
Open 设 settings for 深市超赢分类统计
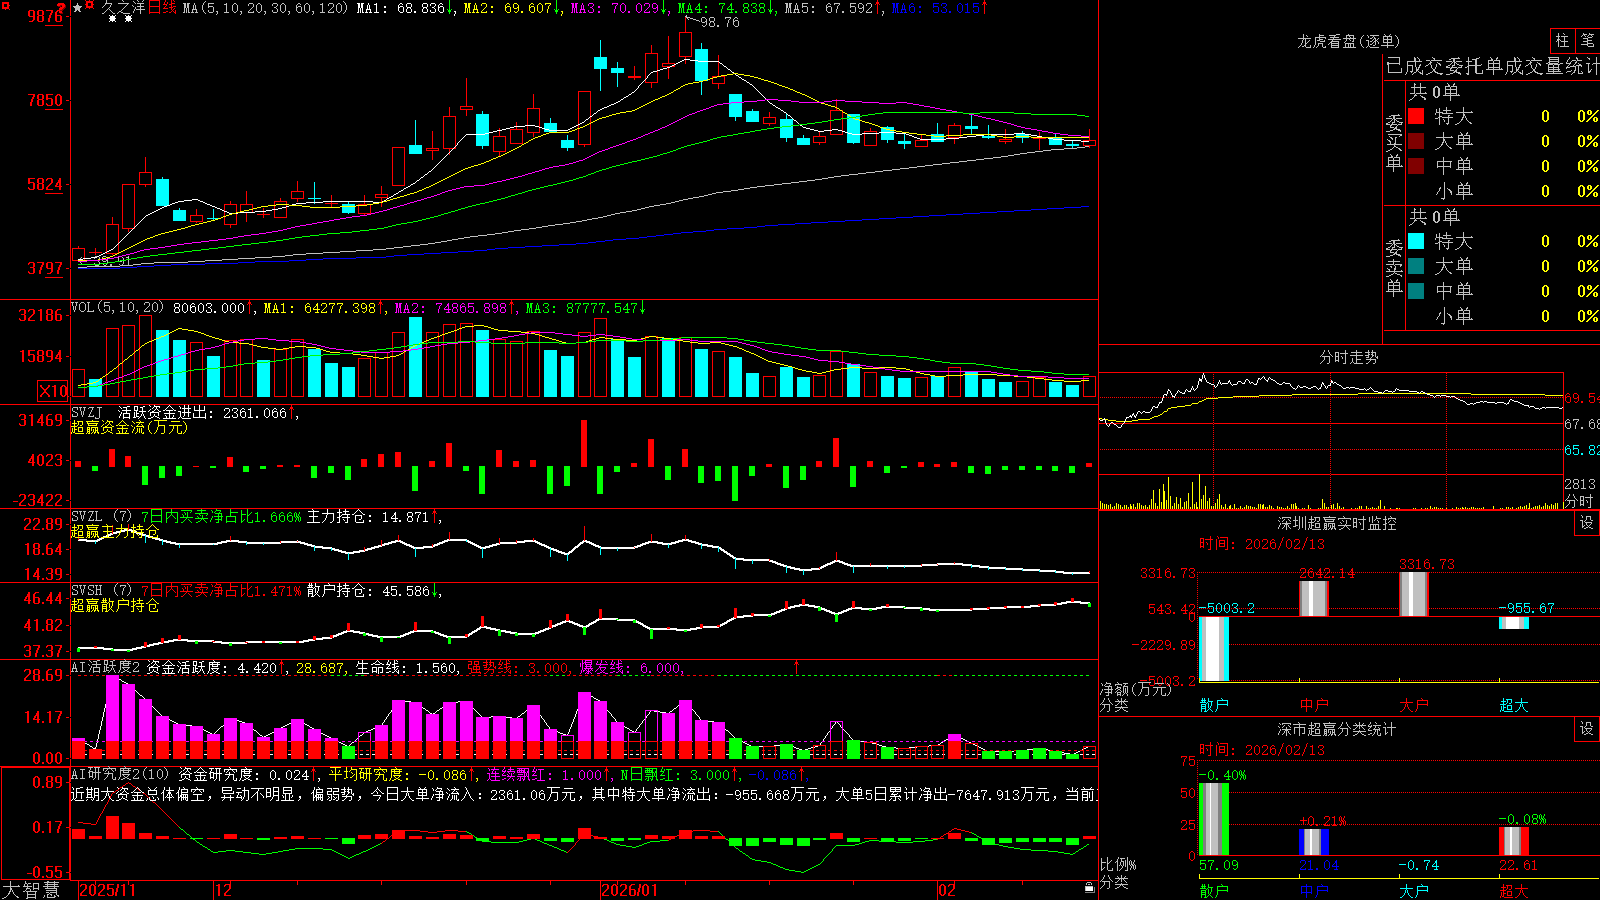[1587, 729]
